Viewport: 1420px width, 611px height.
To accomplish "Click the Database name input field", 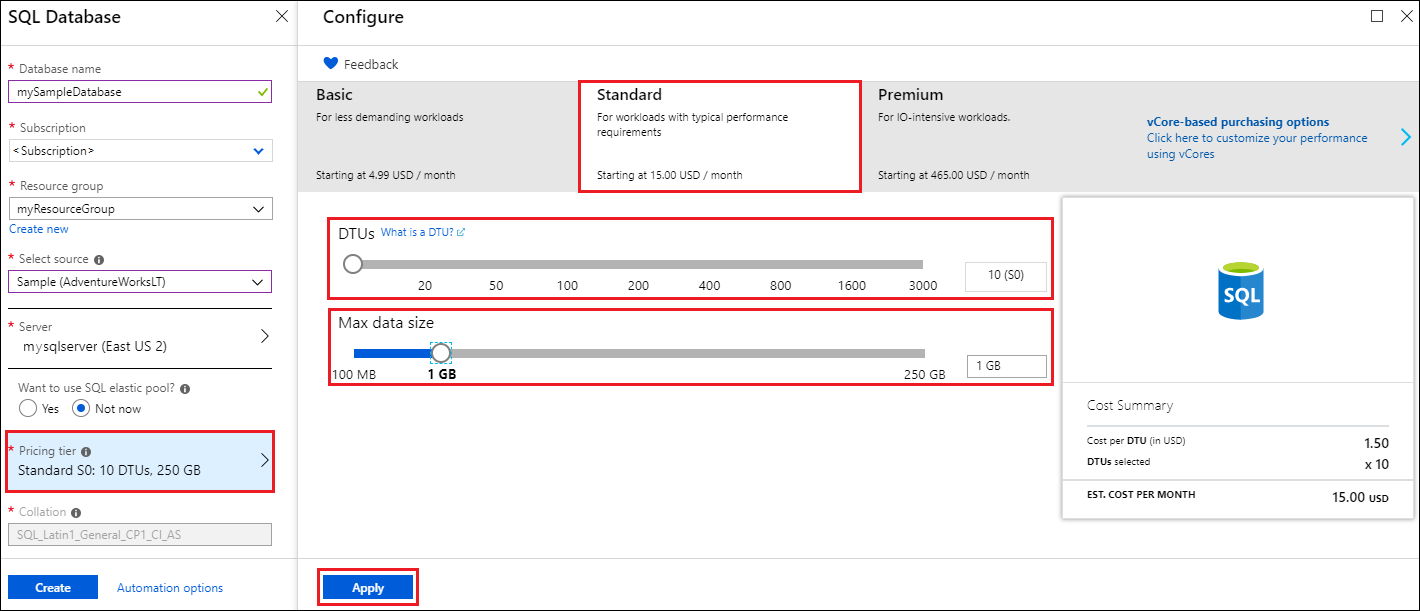I will click(140, 91).
